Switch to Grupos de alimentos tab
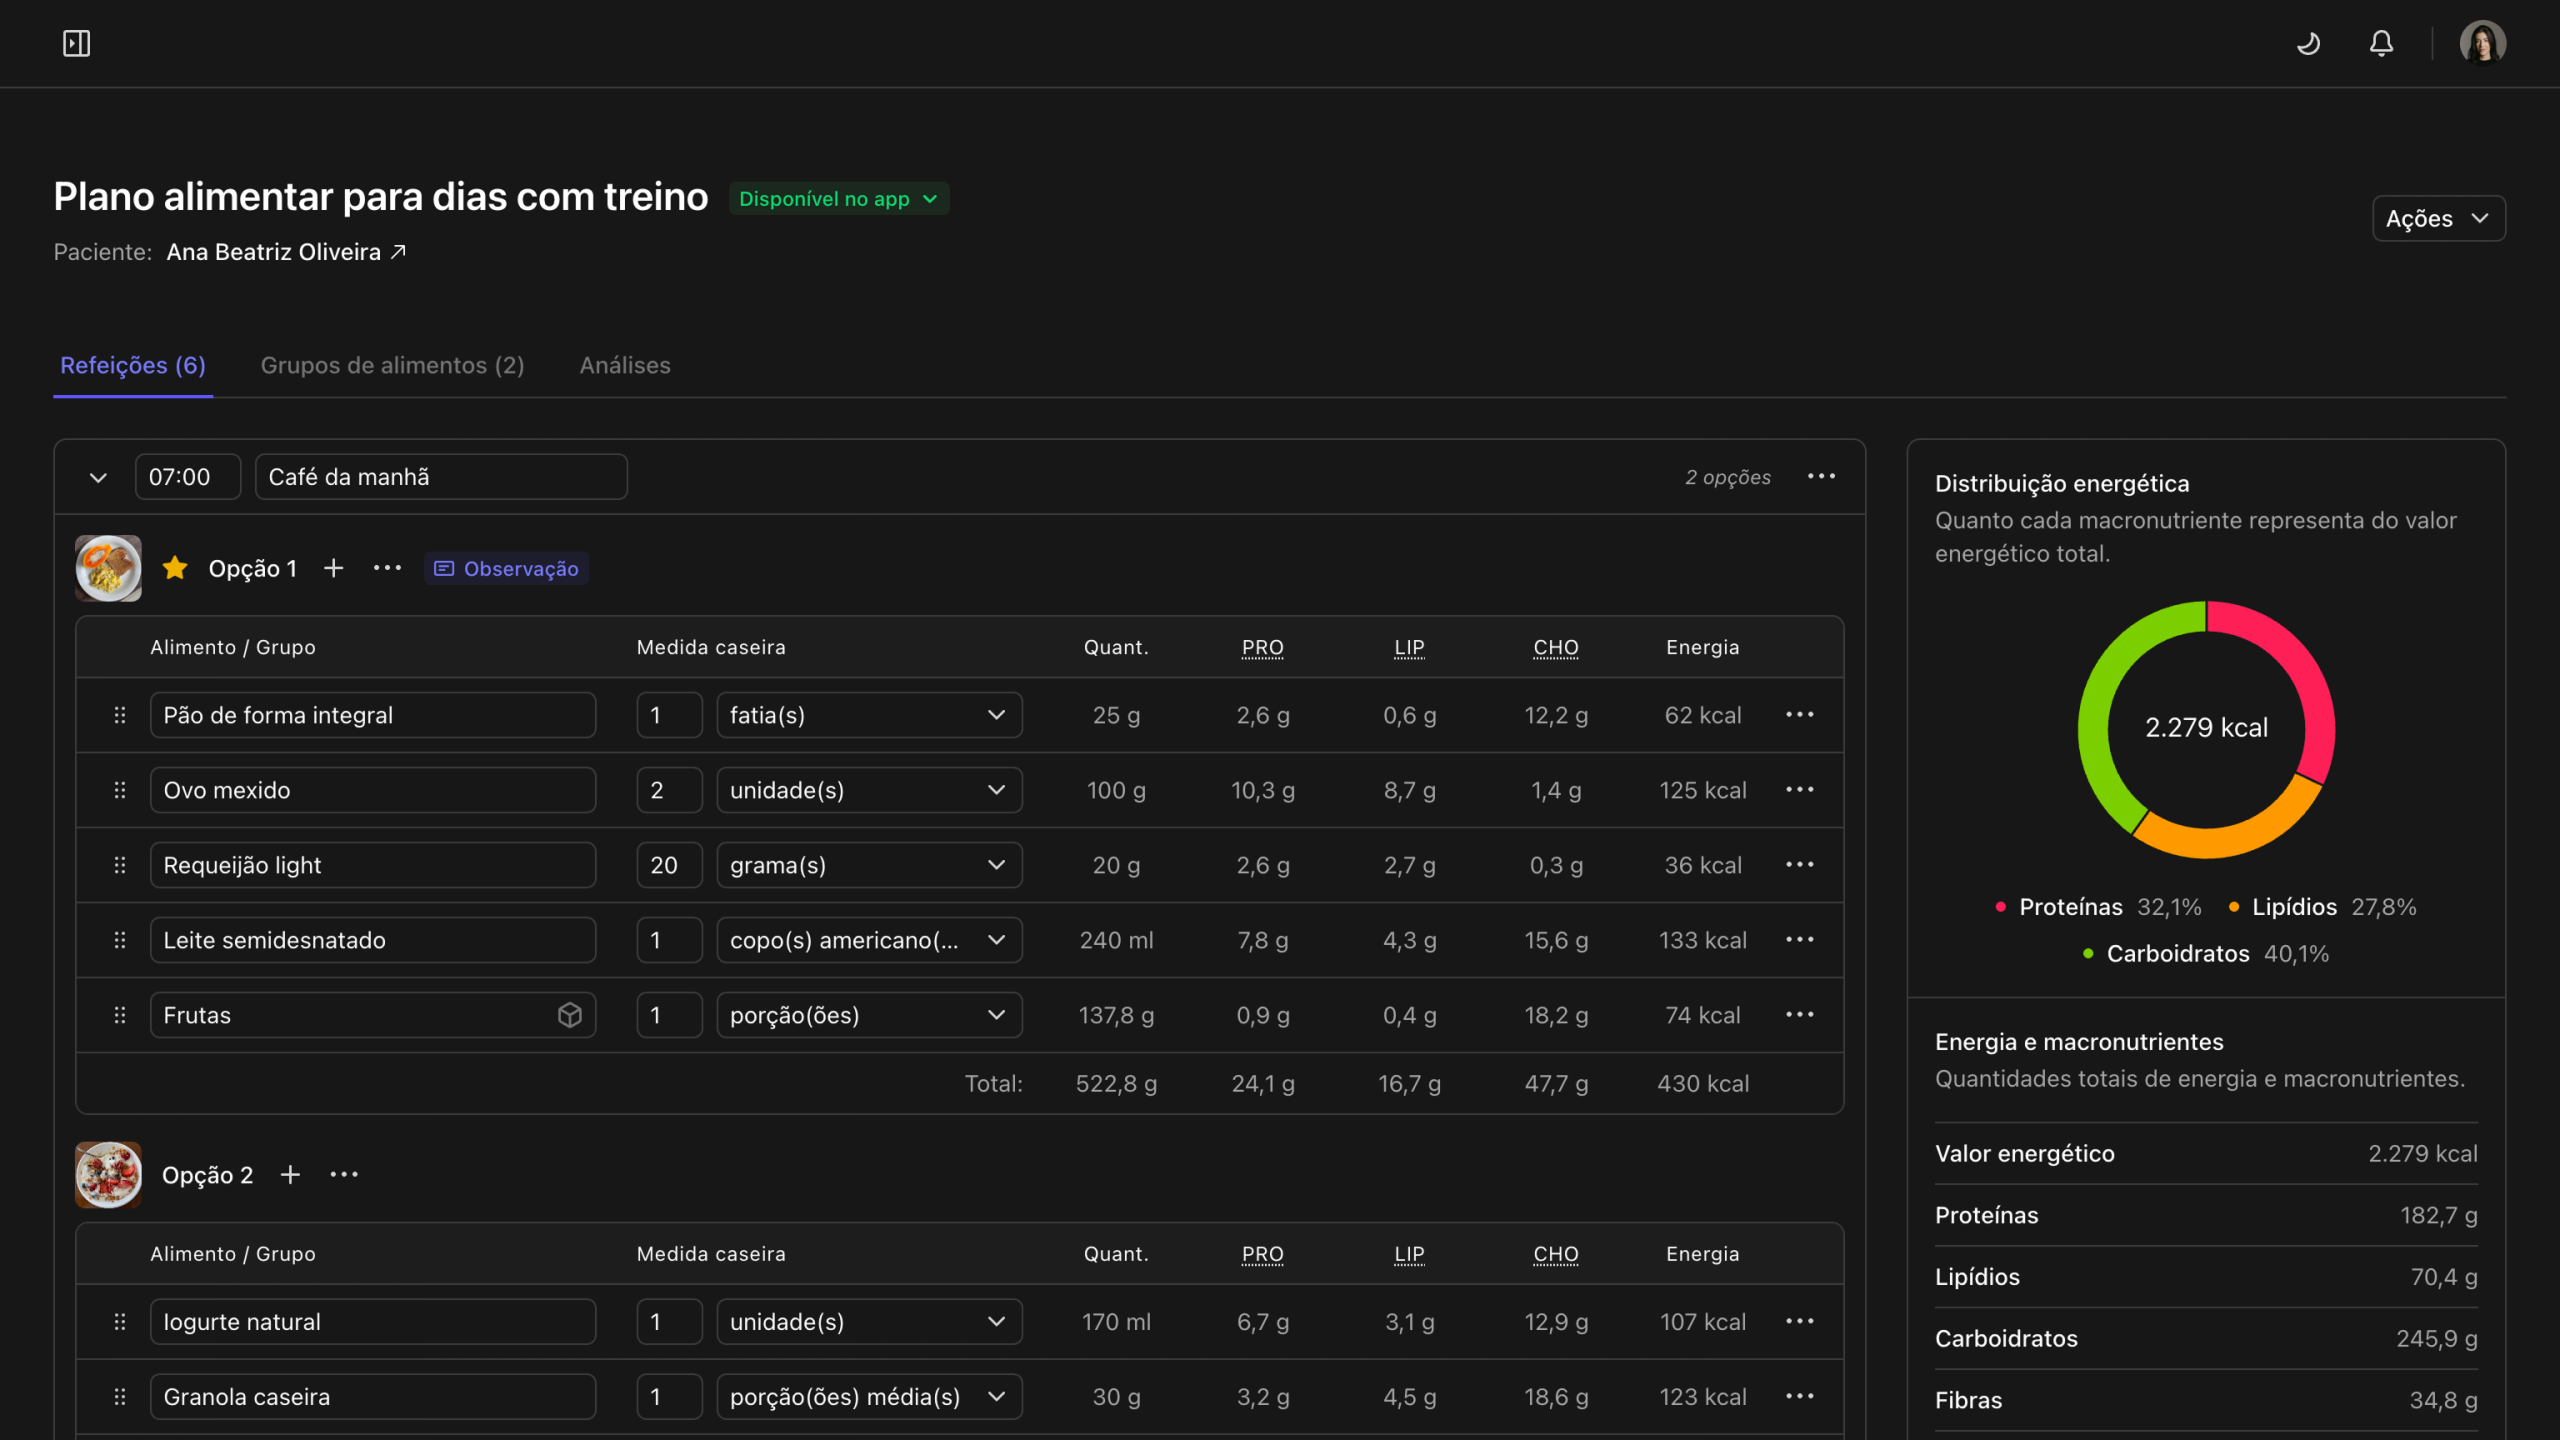Screen dimensions: 2560x1440 tap(392, 365)
